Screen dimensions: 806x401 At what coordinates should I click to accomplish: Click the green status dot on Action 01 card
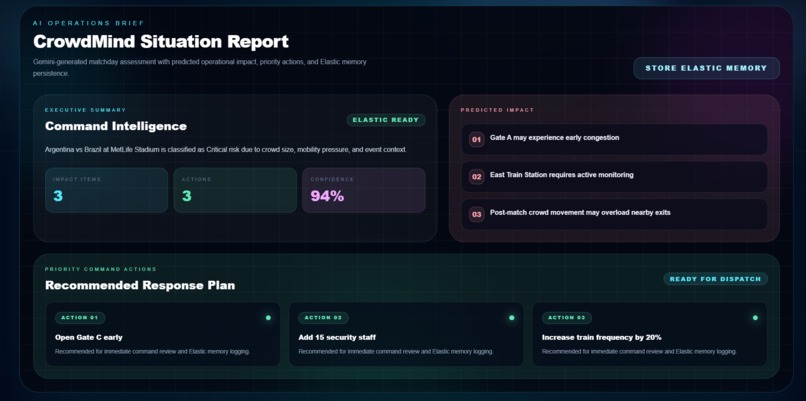coord(268,318)
